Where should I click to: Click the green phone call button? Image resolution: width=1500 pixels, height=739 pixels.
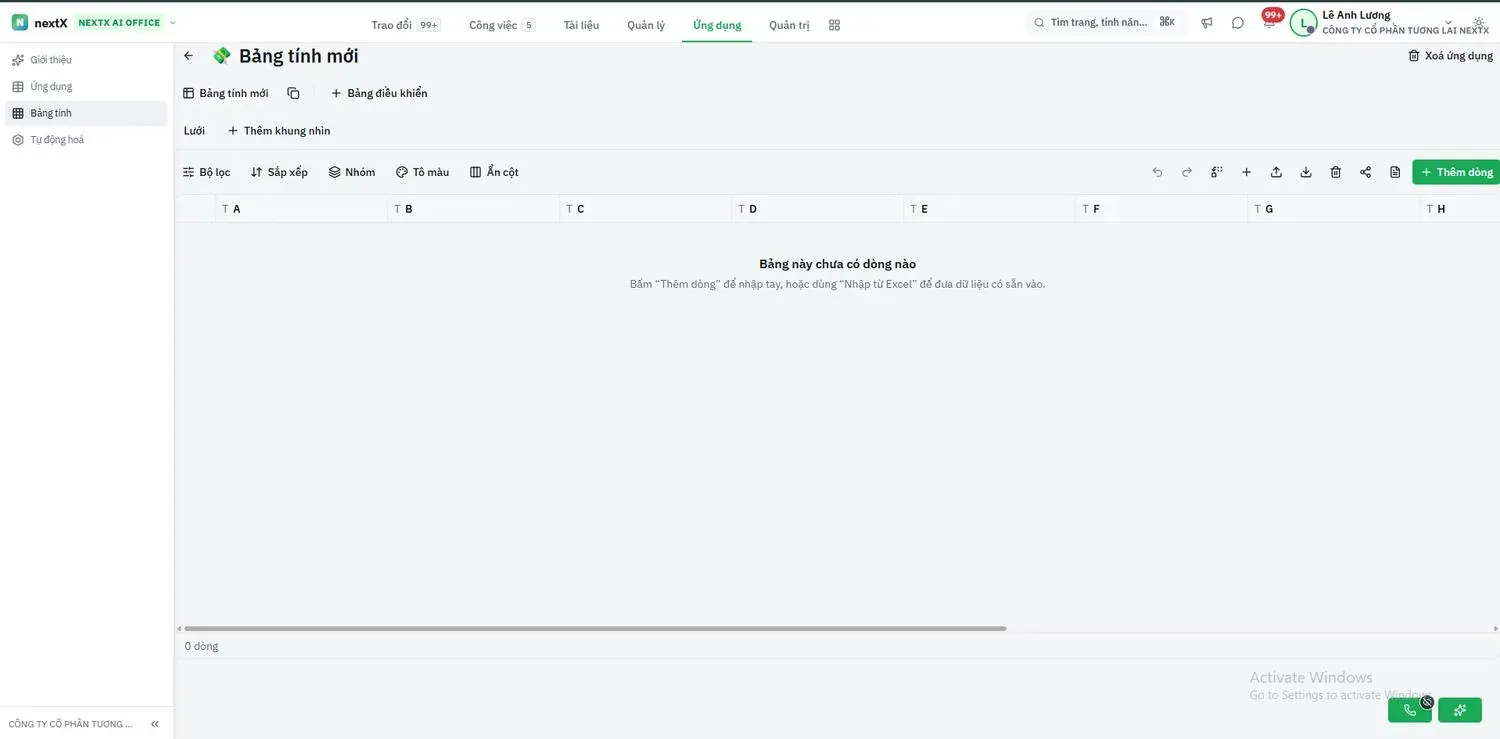point(1410,710)
